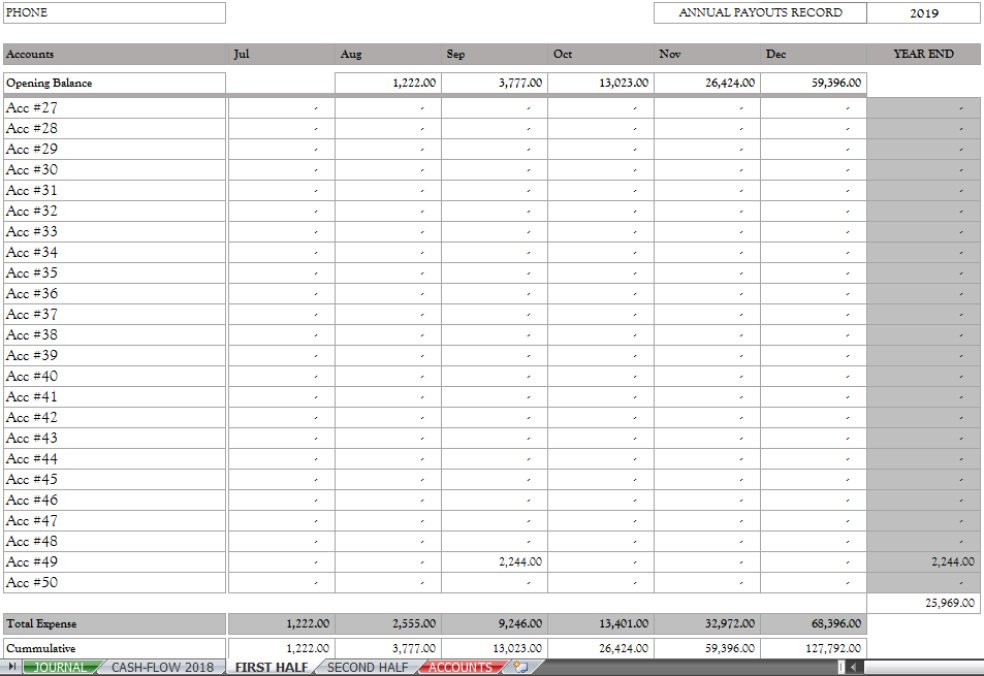Click the 2019 year cell

(x=923, y=13)
